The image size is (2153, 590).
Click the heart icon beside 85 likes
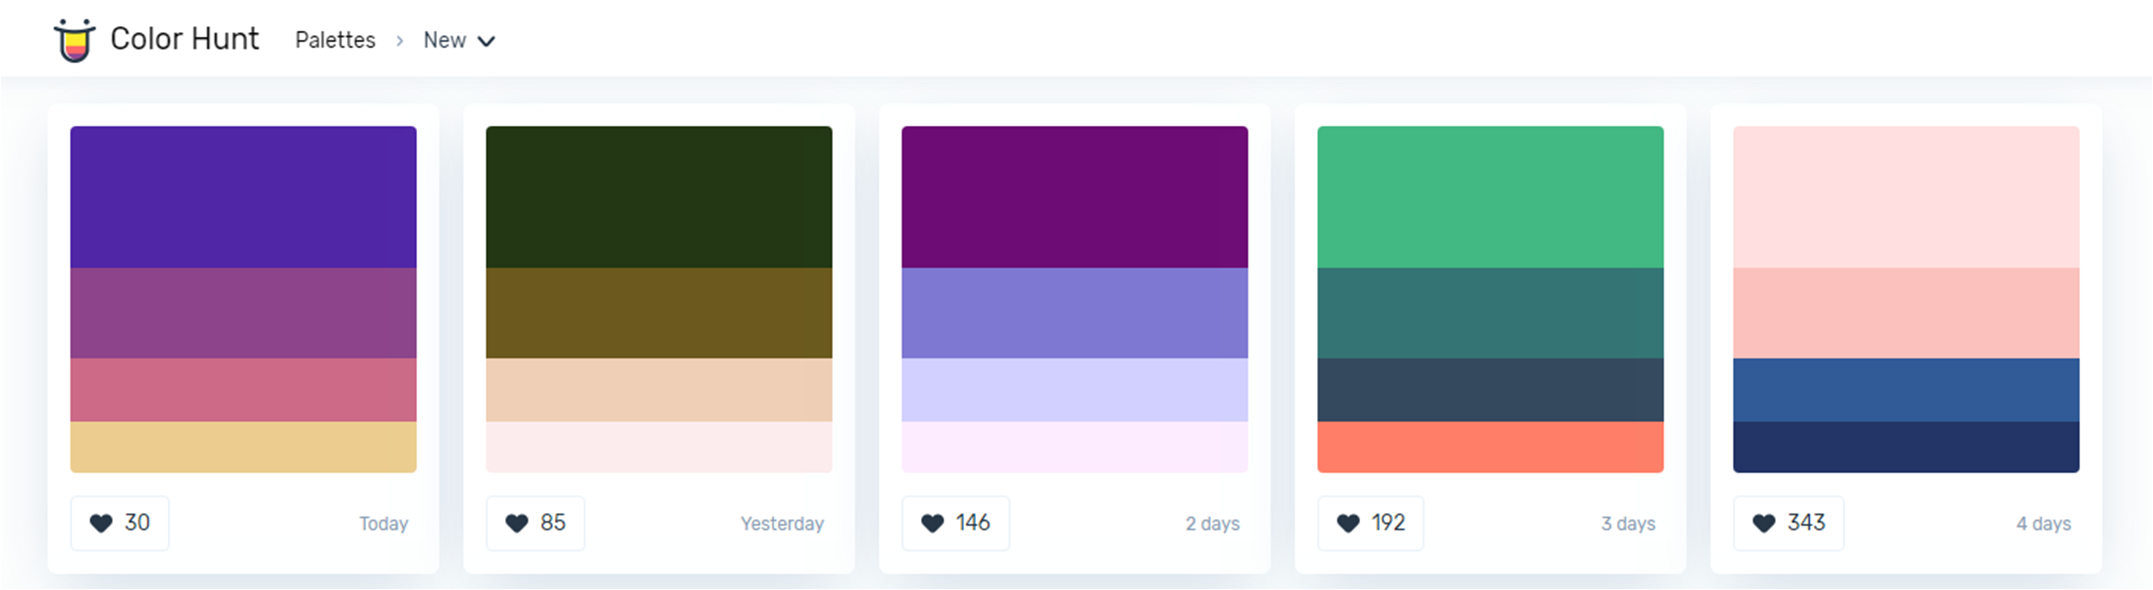click(516, 523)
